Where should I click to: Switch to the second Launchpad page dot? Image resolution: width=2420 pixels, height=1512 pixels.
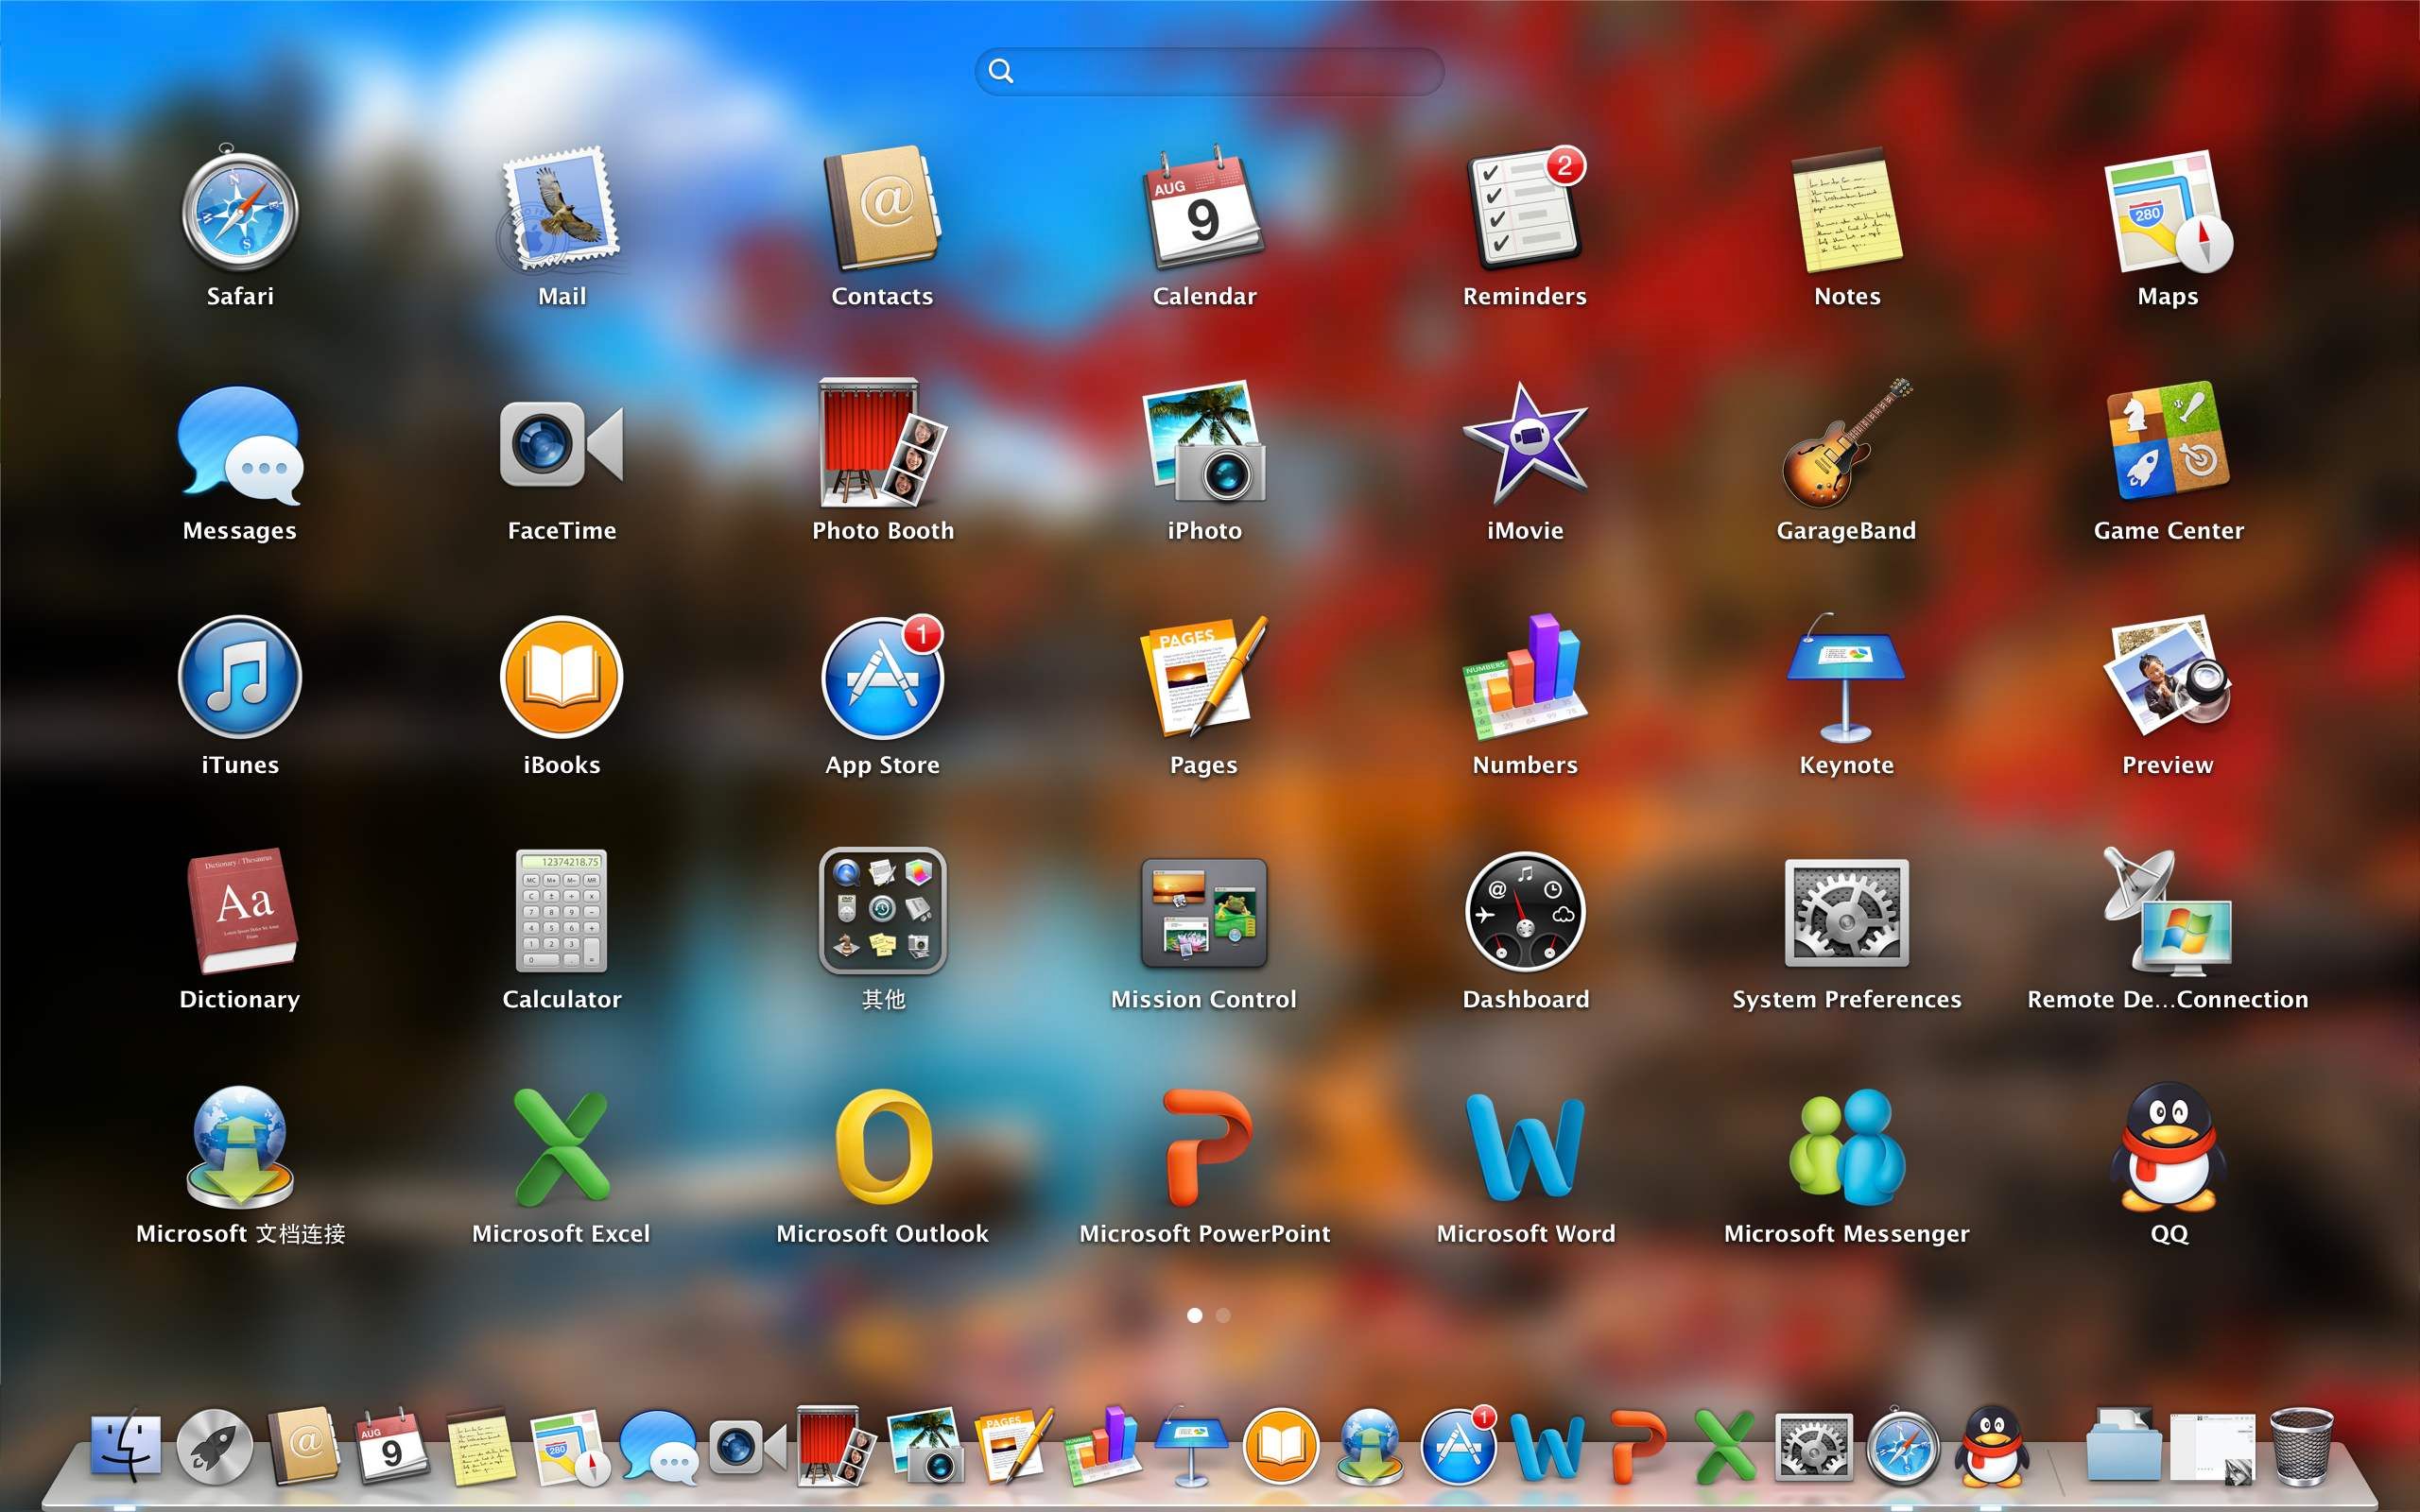1223,1315
